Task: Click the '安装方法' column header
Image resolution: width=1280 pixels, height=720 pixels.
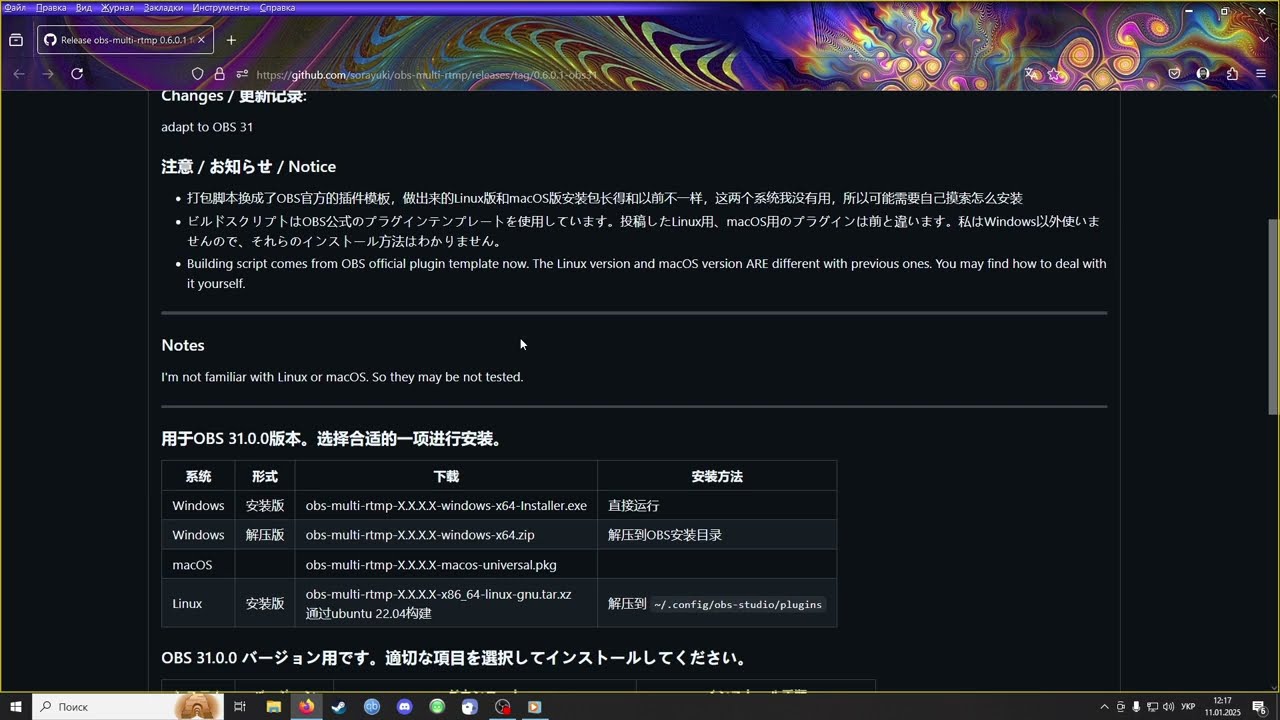Action: point(717,476)
